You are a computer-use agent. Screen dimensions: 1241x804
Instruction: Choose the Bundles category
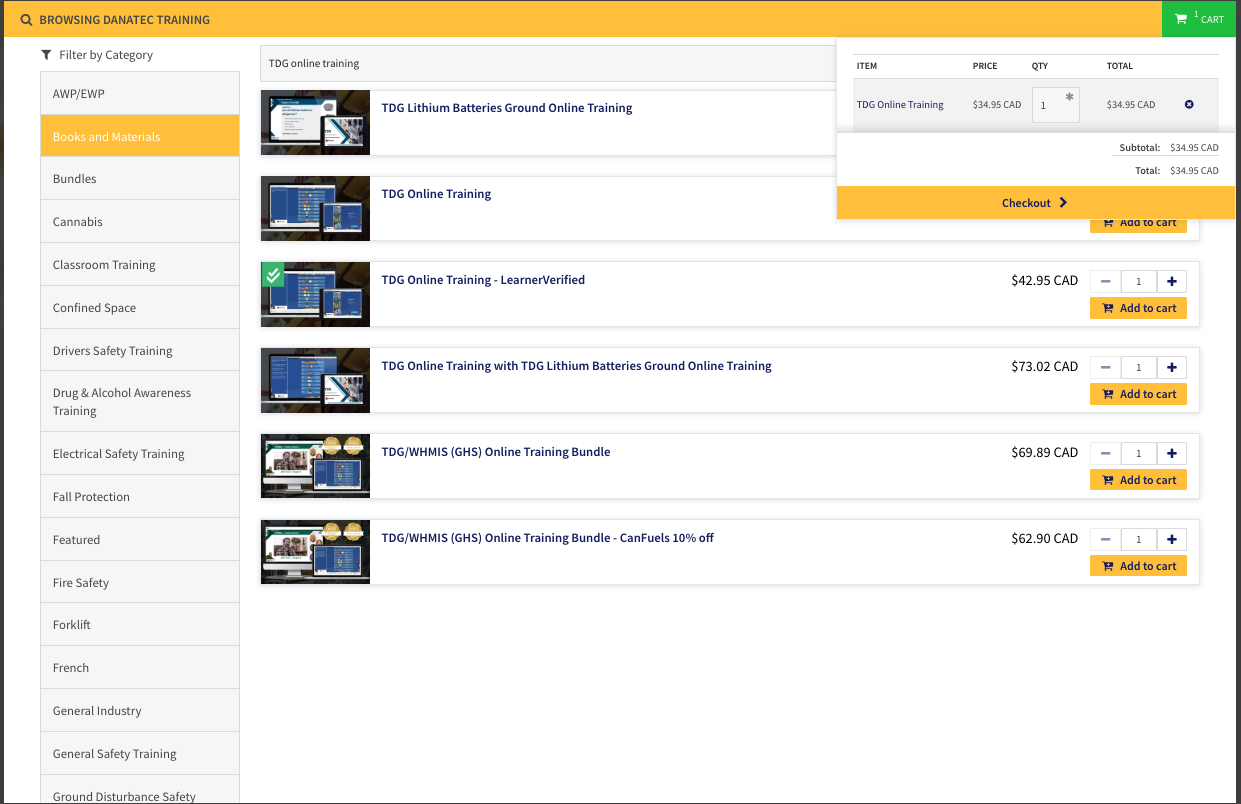(x=140, y=178)
